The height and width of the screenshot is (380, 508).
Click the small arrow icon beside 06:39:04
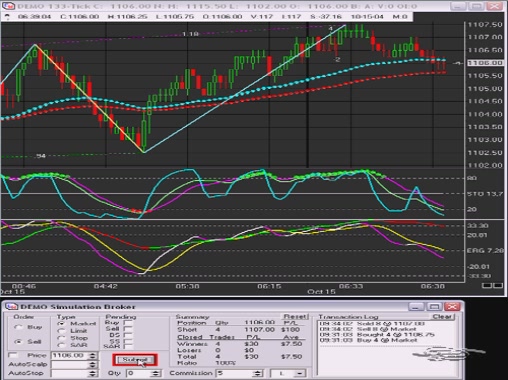(7, 17)
